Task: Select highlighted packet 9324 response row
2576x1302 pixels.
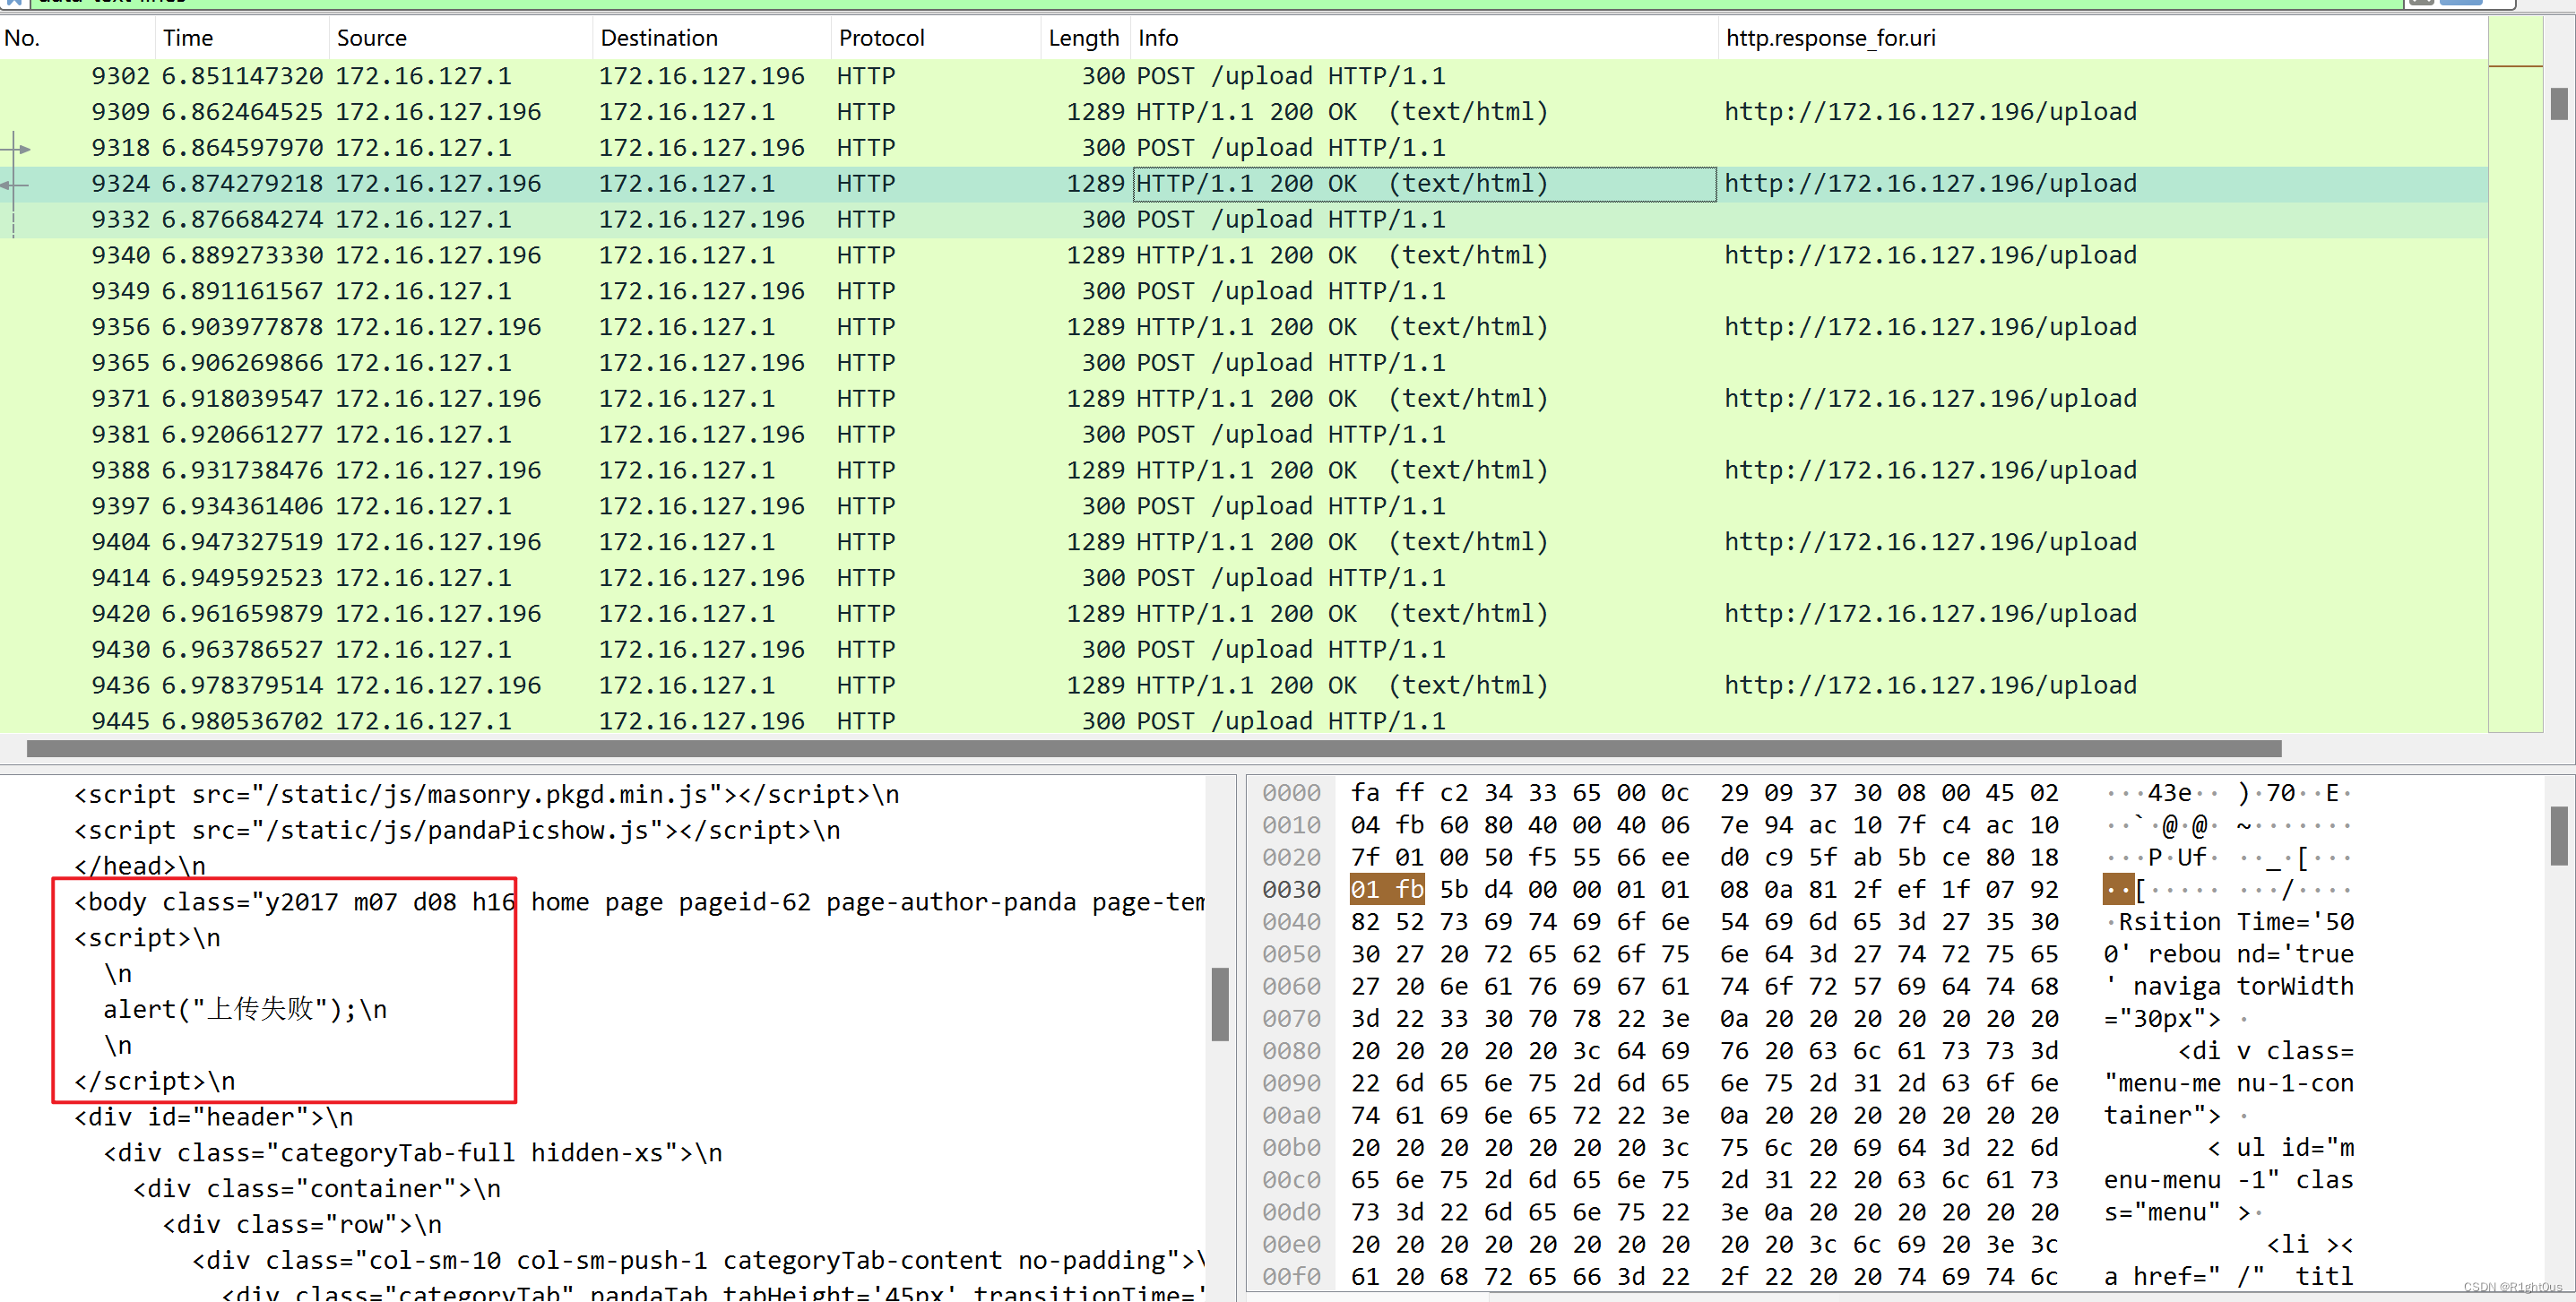Action: (1243, 184)
